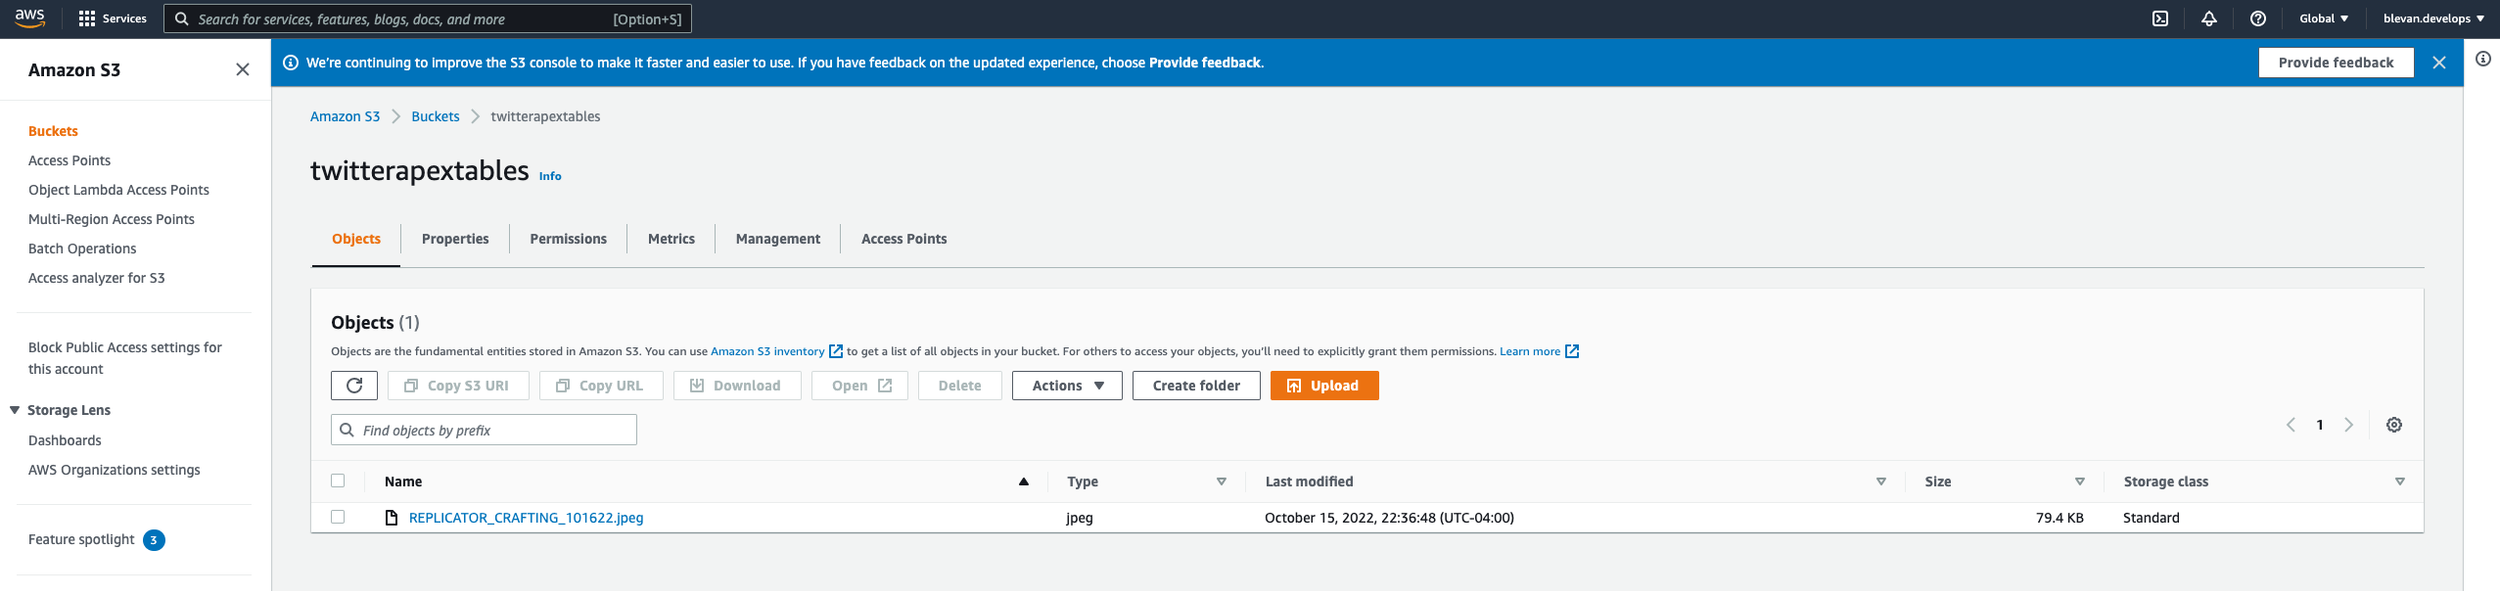Sort by the Last modified column arrow
2500x591 pixels.
[1881, 482]
